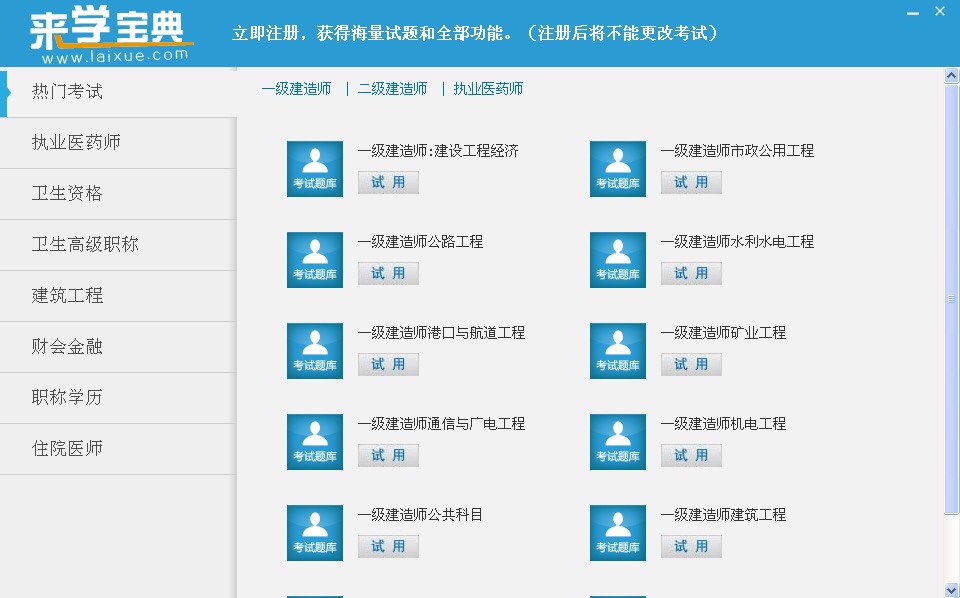
Task: Open the 水利水电工程 question bank icon
Action: tap(617, 259)
